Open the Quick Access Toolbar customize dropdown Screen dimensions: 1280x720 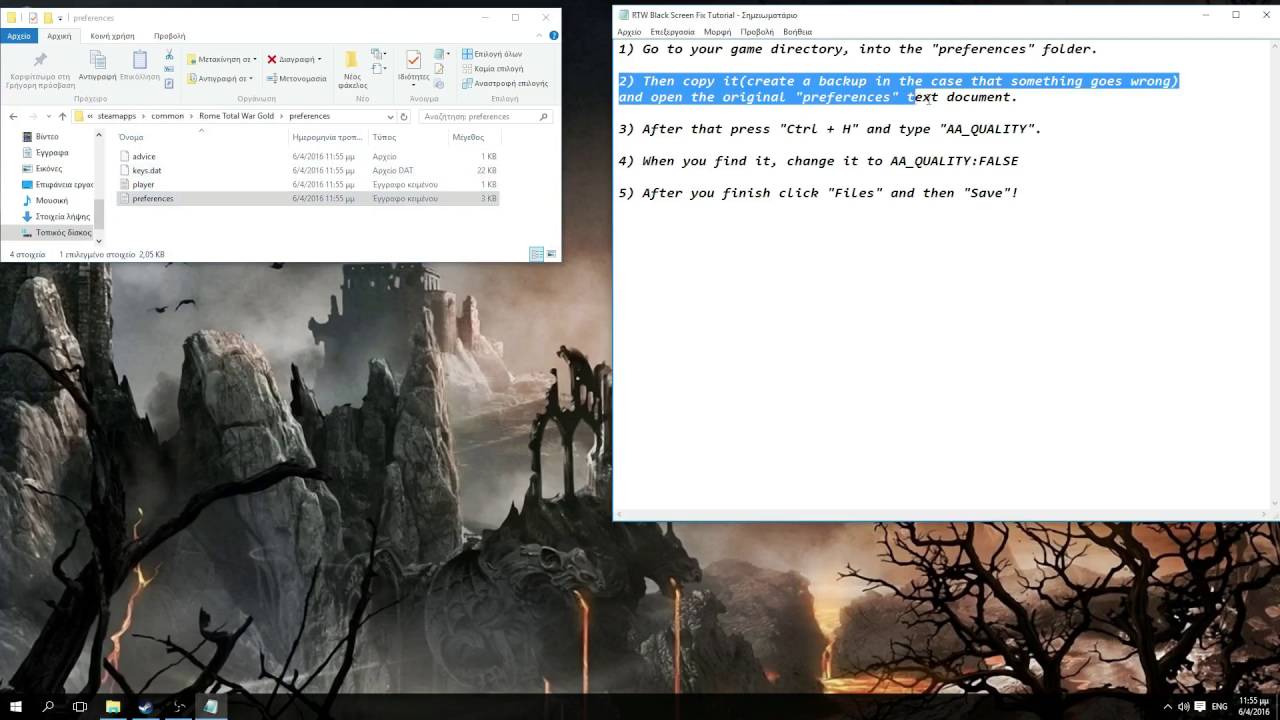pos(60,18)
